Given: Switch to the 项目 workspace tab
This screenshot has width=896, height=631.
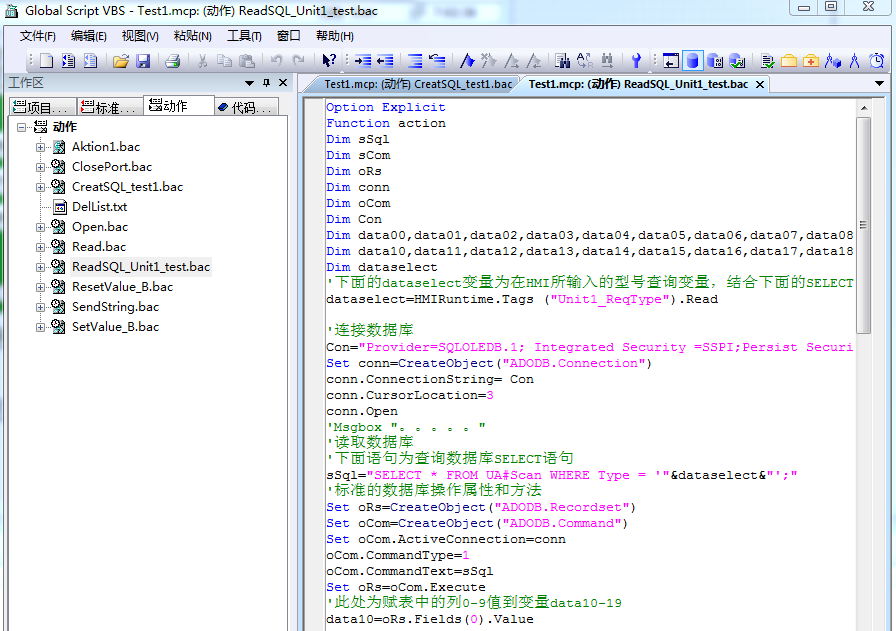Looking at the screenshot, I should 43,106.
